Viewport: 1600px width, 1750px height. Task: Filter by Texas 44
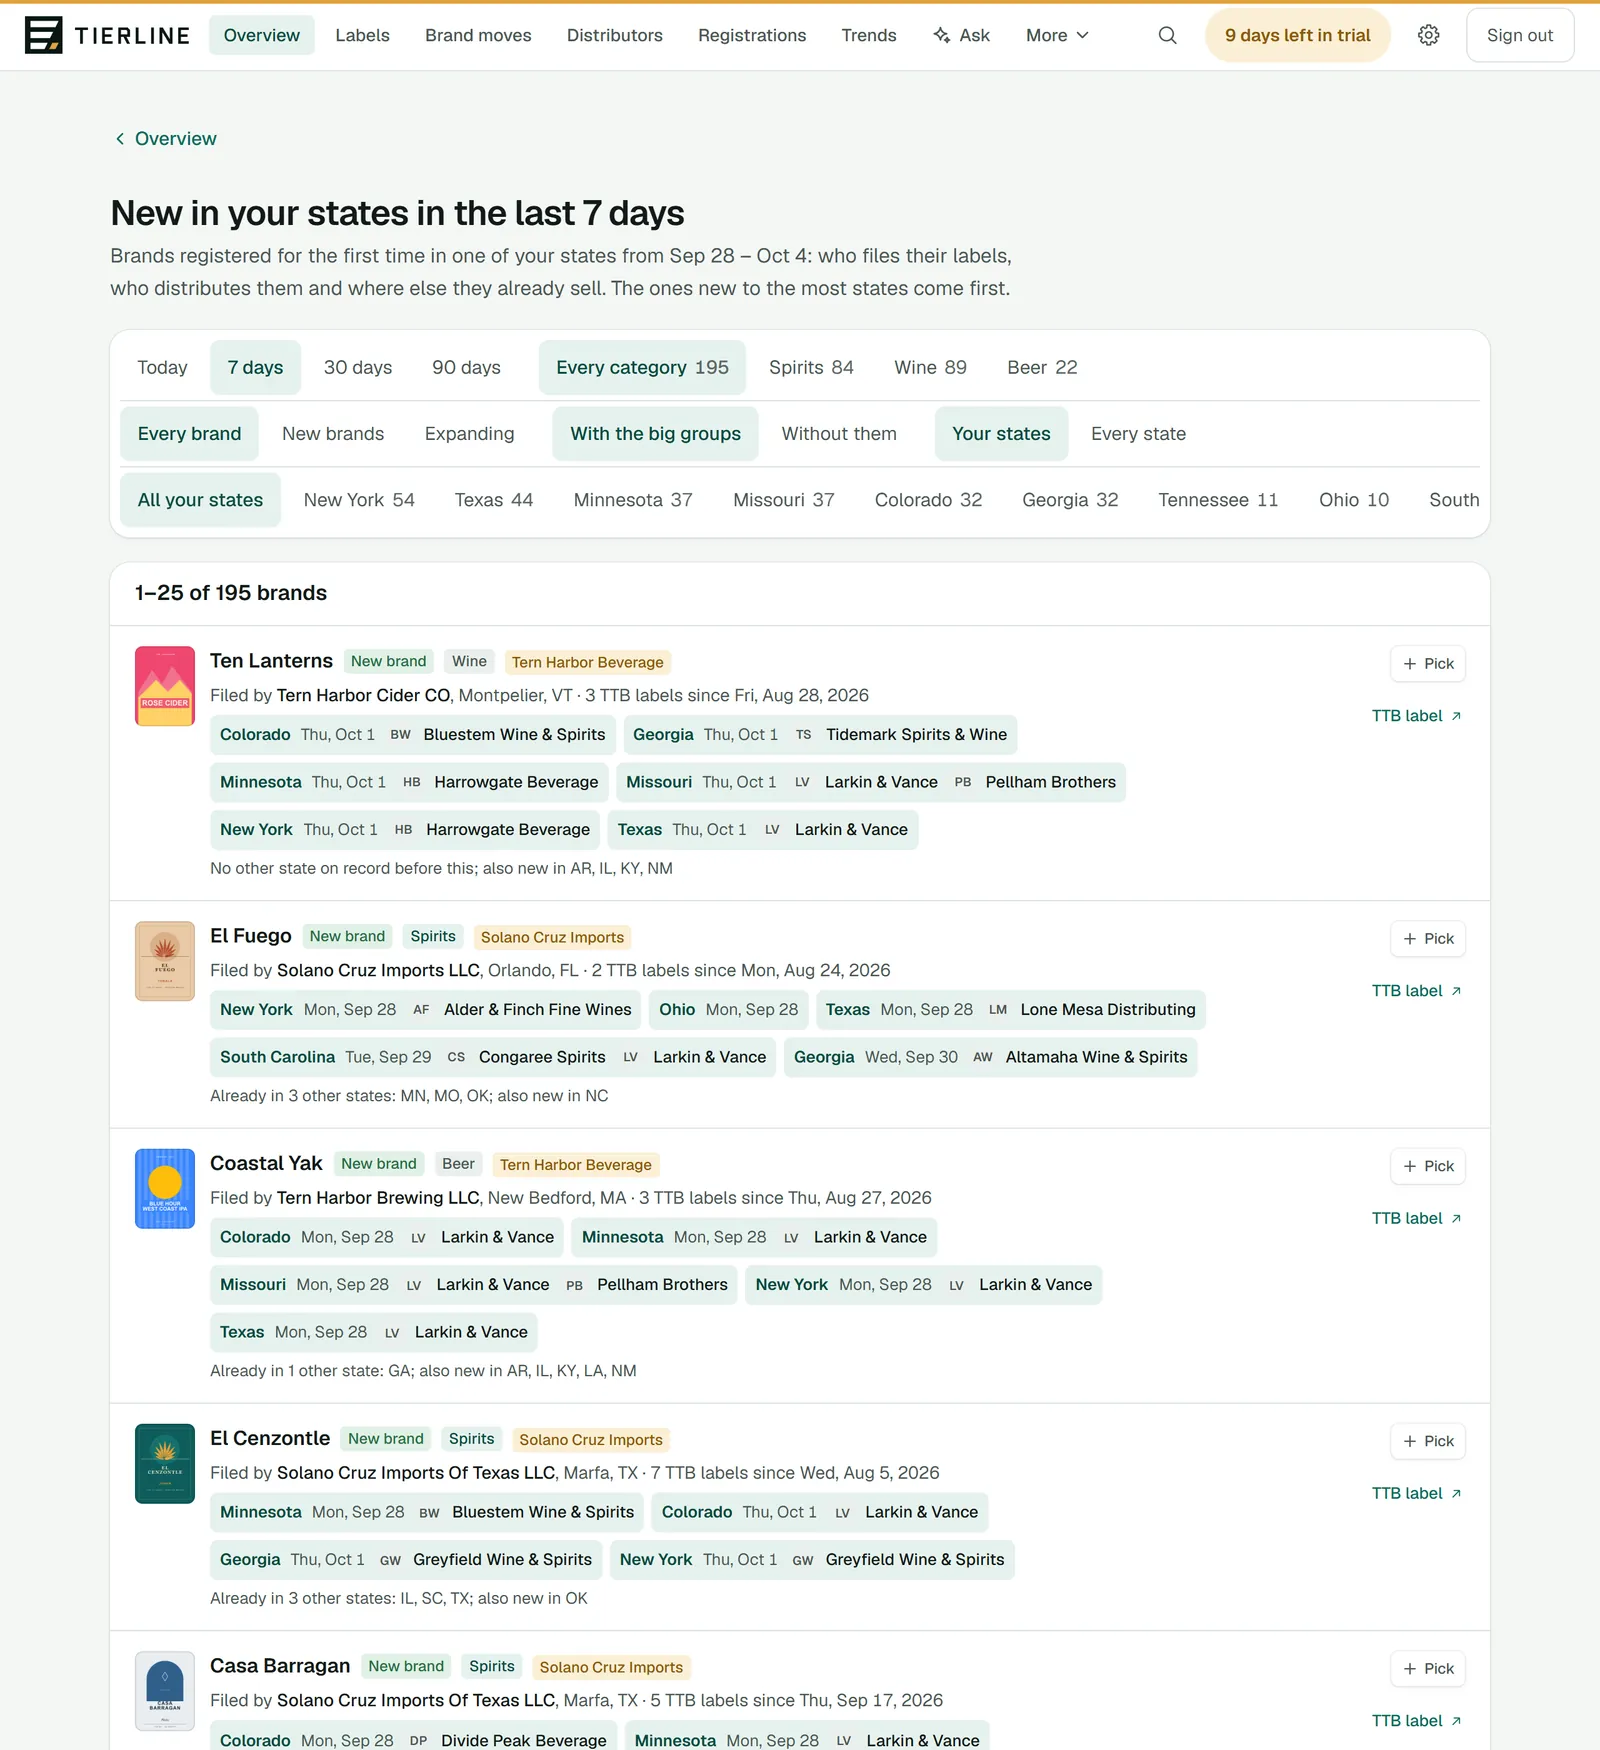[494, 500]
